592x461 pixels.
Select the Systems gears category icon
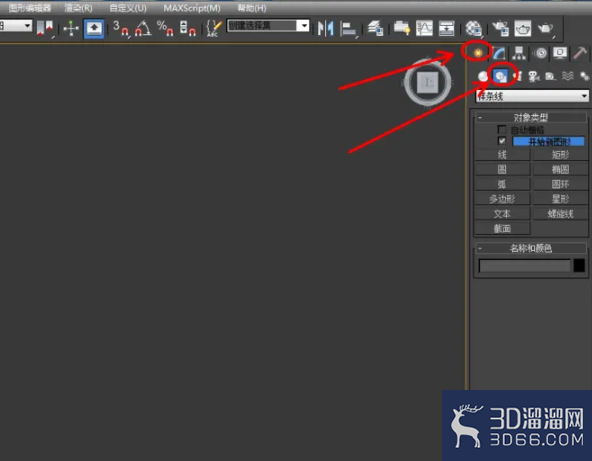pyautogui.click(x=584, y=76)
